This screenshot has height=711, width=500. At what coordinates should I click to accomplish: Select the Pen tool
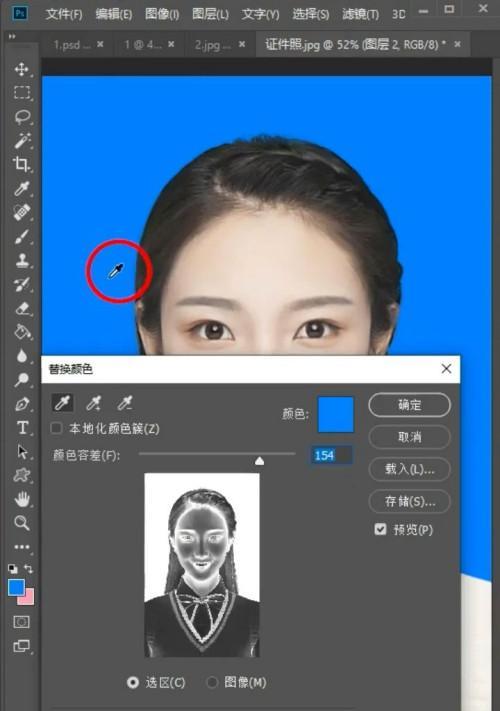pyautogui.click(x=21, y=404)
